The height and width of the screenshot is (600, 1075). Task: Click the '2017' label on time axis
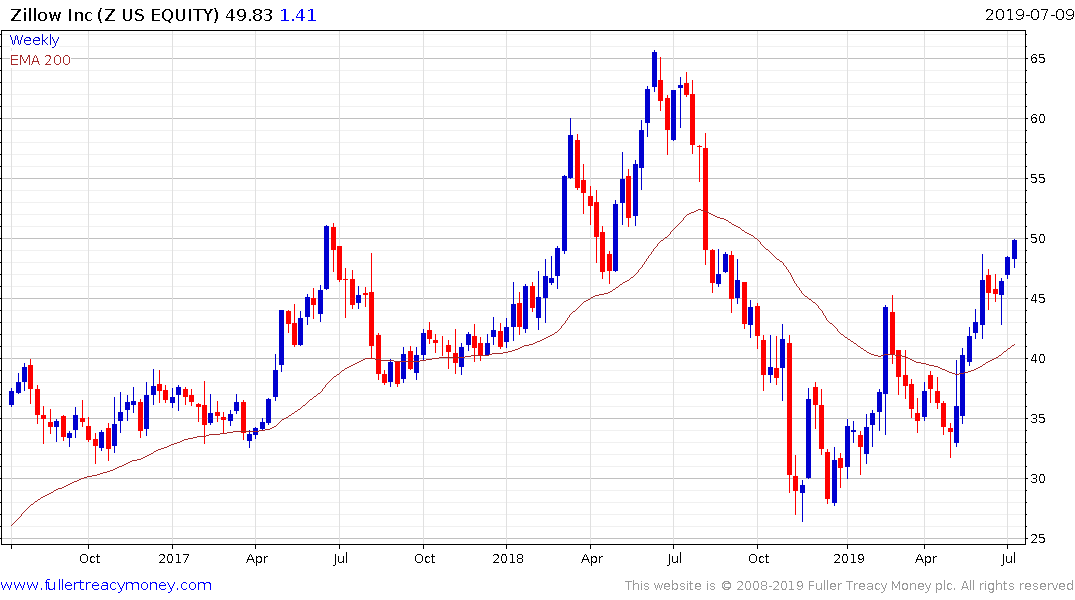(x=173, y=559)
